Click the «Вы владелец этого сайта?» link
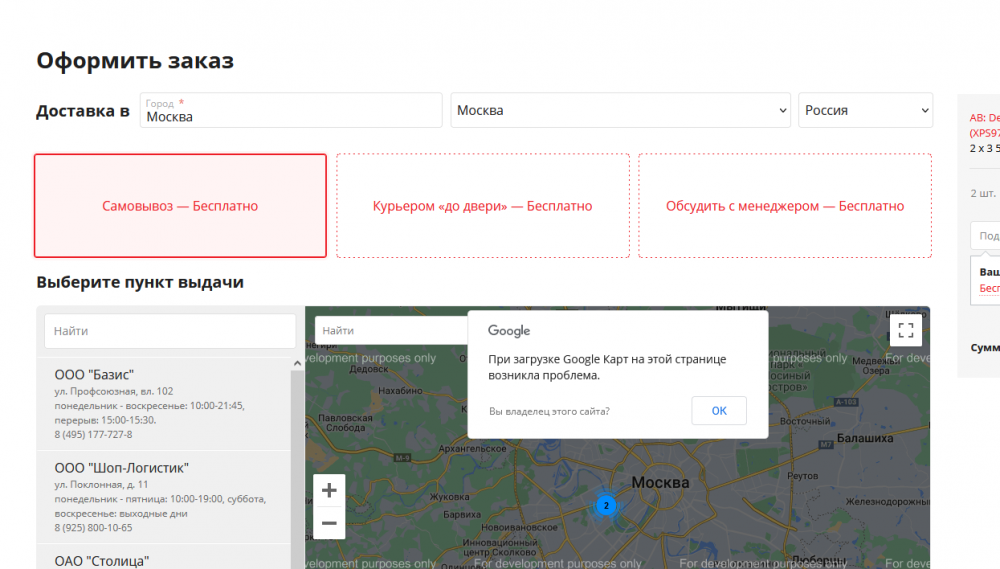Image resolution: width=1000 pixels, height=569 pixels. pos(549,411)
